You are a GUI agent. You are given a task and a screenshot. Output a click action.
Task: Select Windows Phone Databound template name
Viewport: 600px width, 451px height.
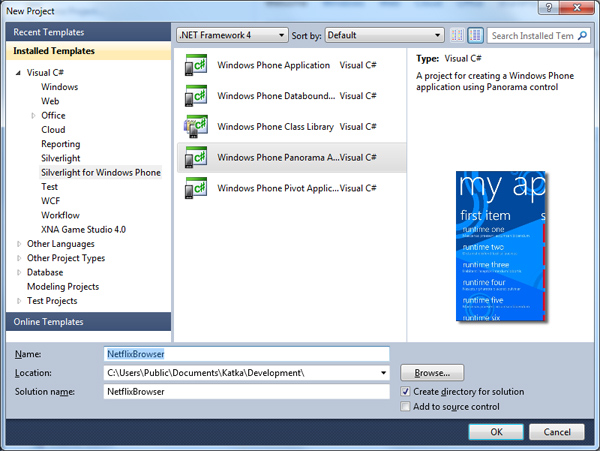276,96
